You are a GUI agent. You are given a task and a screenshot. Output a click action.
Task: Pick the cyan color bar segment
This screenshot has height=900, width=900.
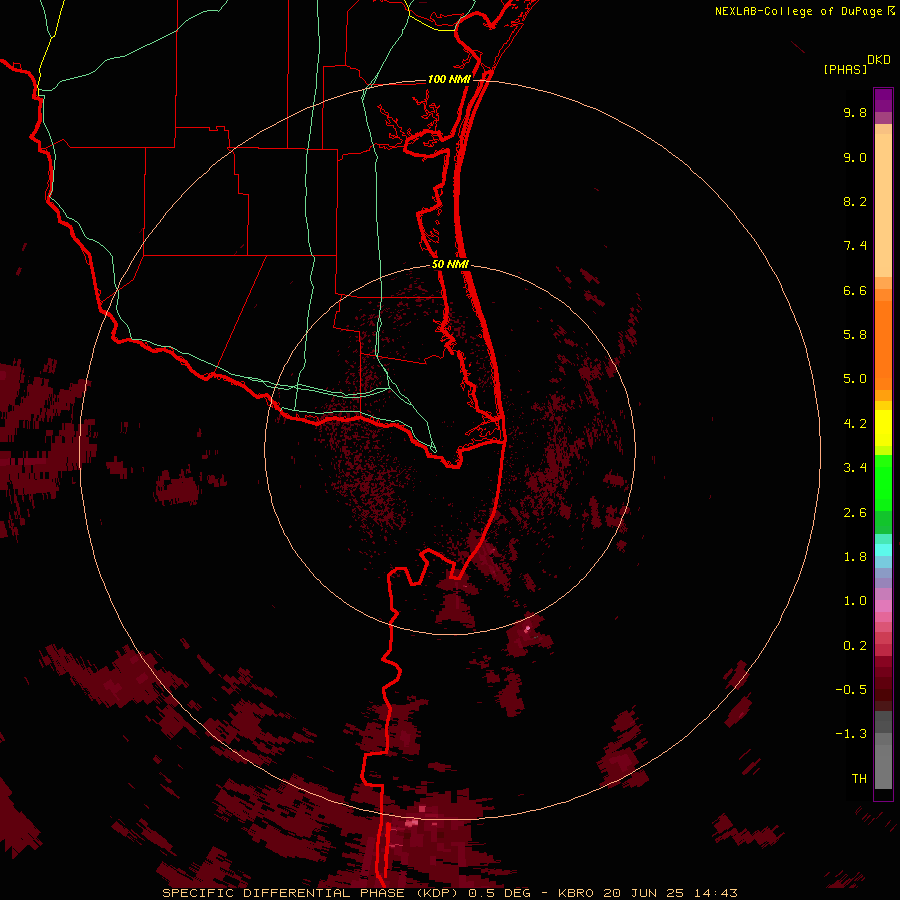(883, 550)
